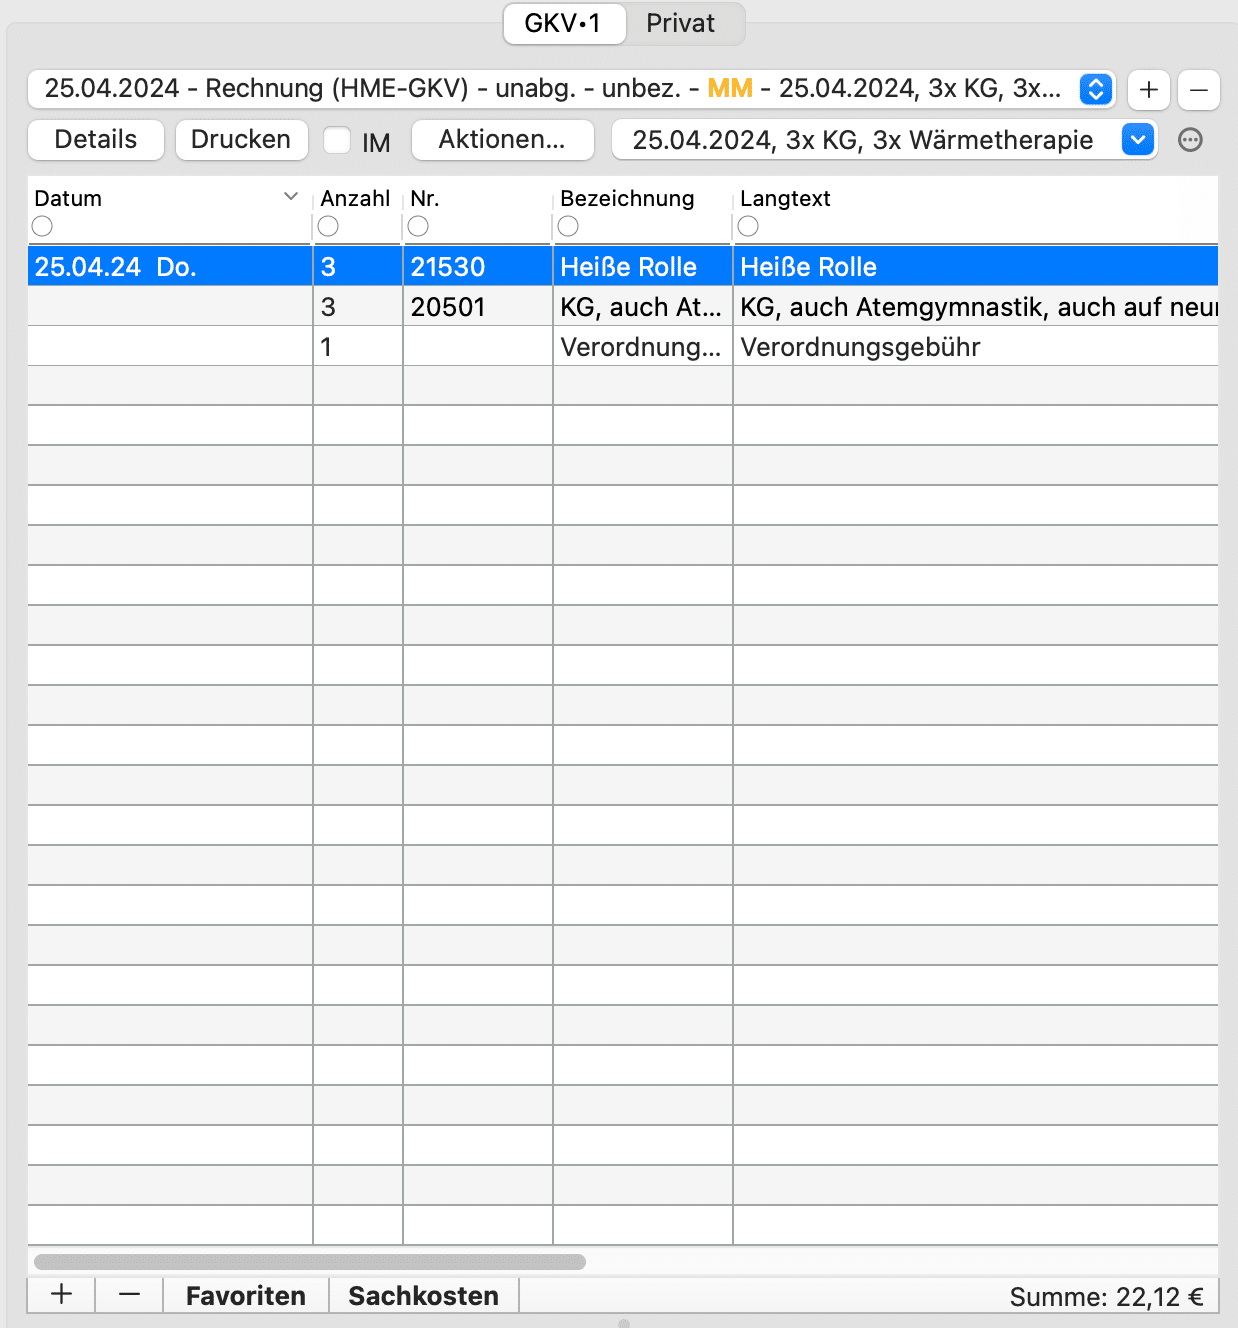The height and width of the screenshot is (1328, 1238).
Task: Click the horizontal scrollbar below the table
Action: coord(310,1262)
